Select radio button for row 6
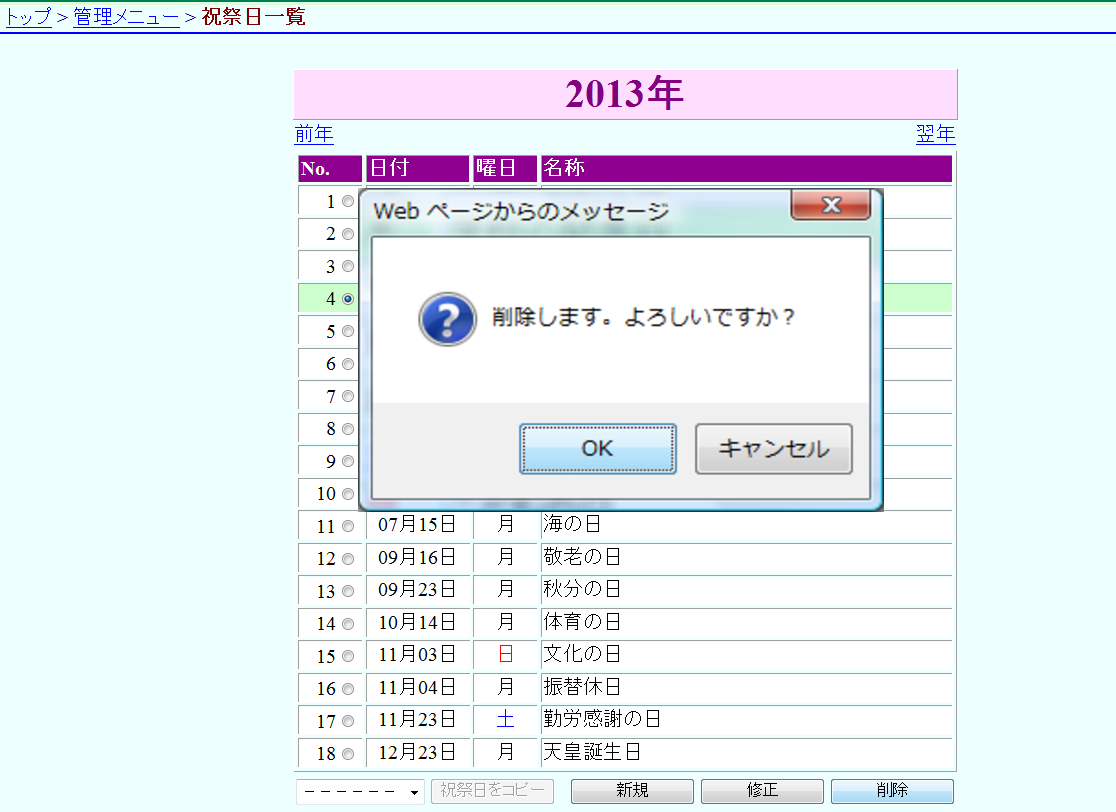1116x812 pixels. point(348,364)
